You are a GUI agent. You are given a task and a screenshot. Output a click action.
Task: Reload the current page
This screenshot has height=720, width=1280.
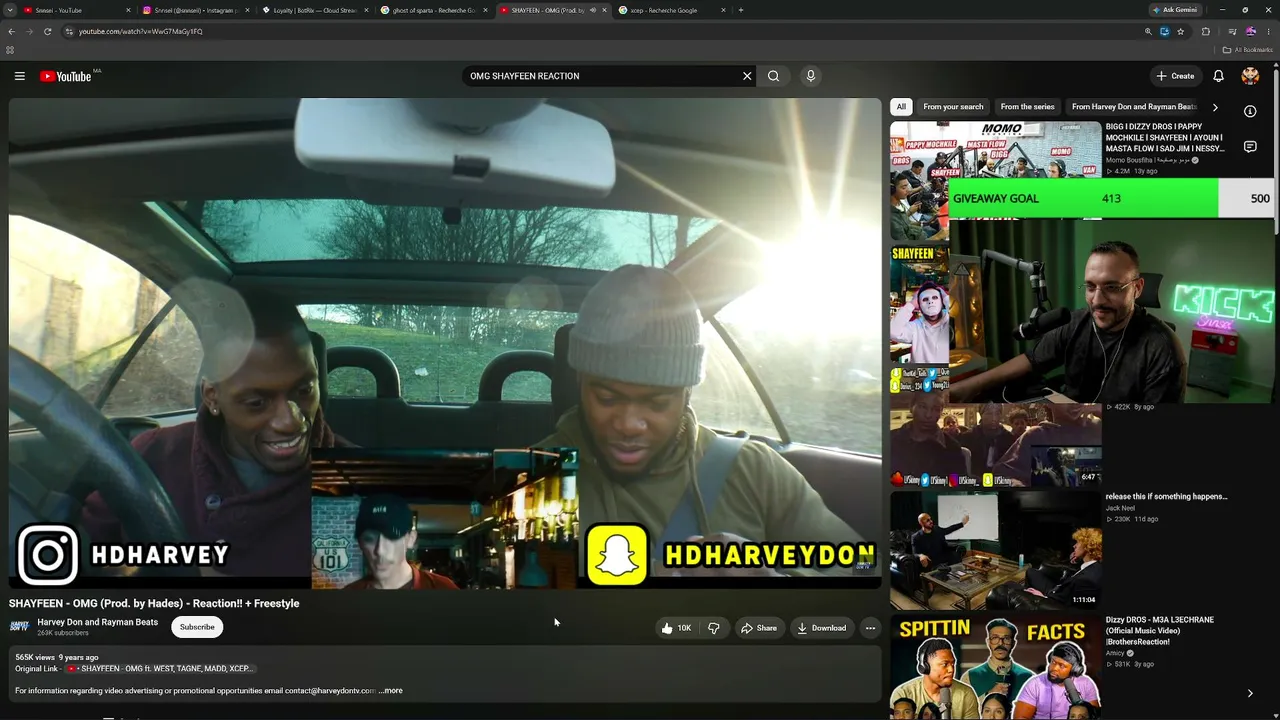[x=47, y=31]
